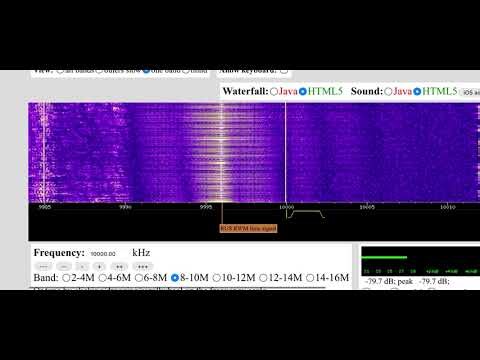Select Java option for Waterfall
Screen dimensions: 480x360
pyautogui.click(x=274, y=92)
